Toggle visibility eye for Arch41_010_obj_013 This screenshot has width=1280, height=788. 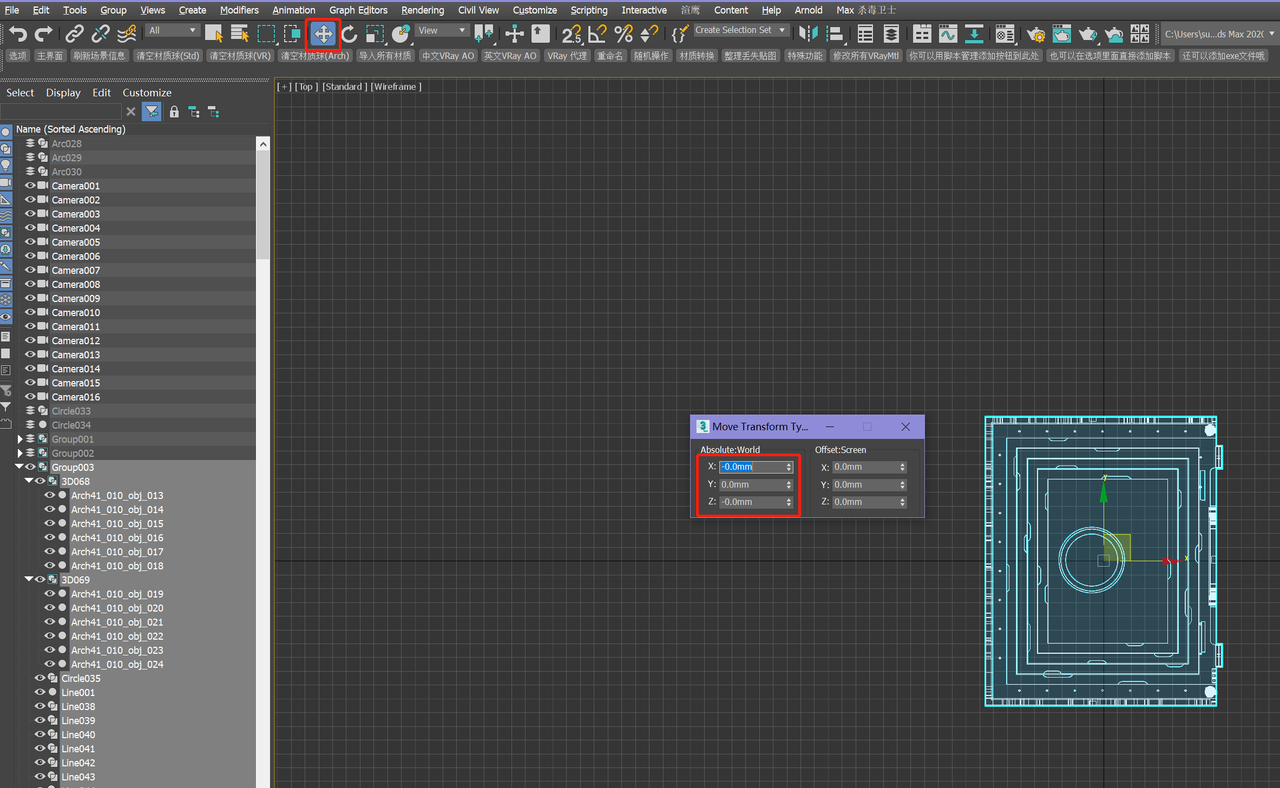coord(49,496)
